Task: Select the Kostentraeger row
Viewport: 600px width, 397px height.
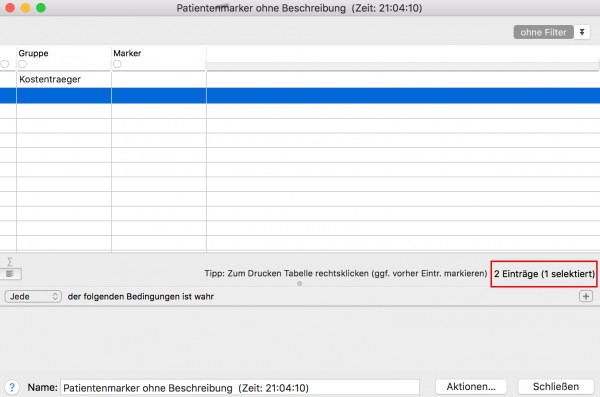Action: (x=300, y=80)
